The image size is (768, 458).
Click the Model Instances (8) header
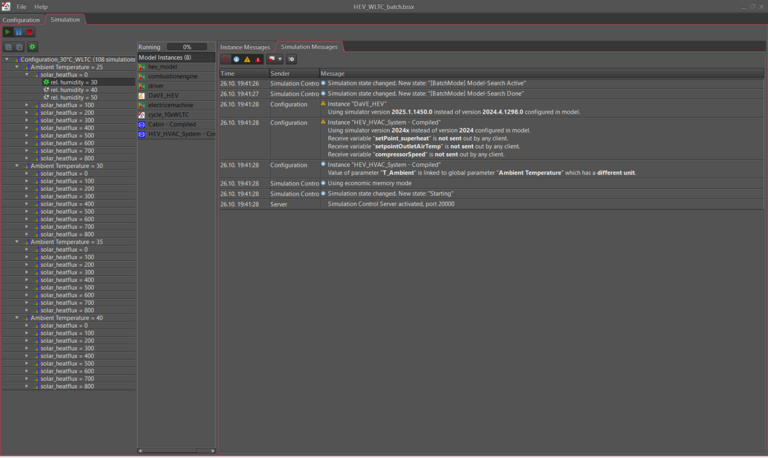point(176,58)
